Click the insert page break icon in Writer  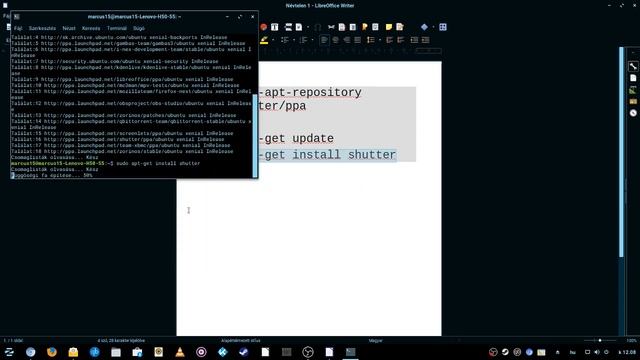coord(288,27)
